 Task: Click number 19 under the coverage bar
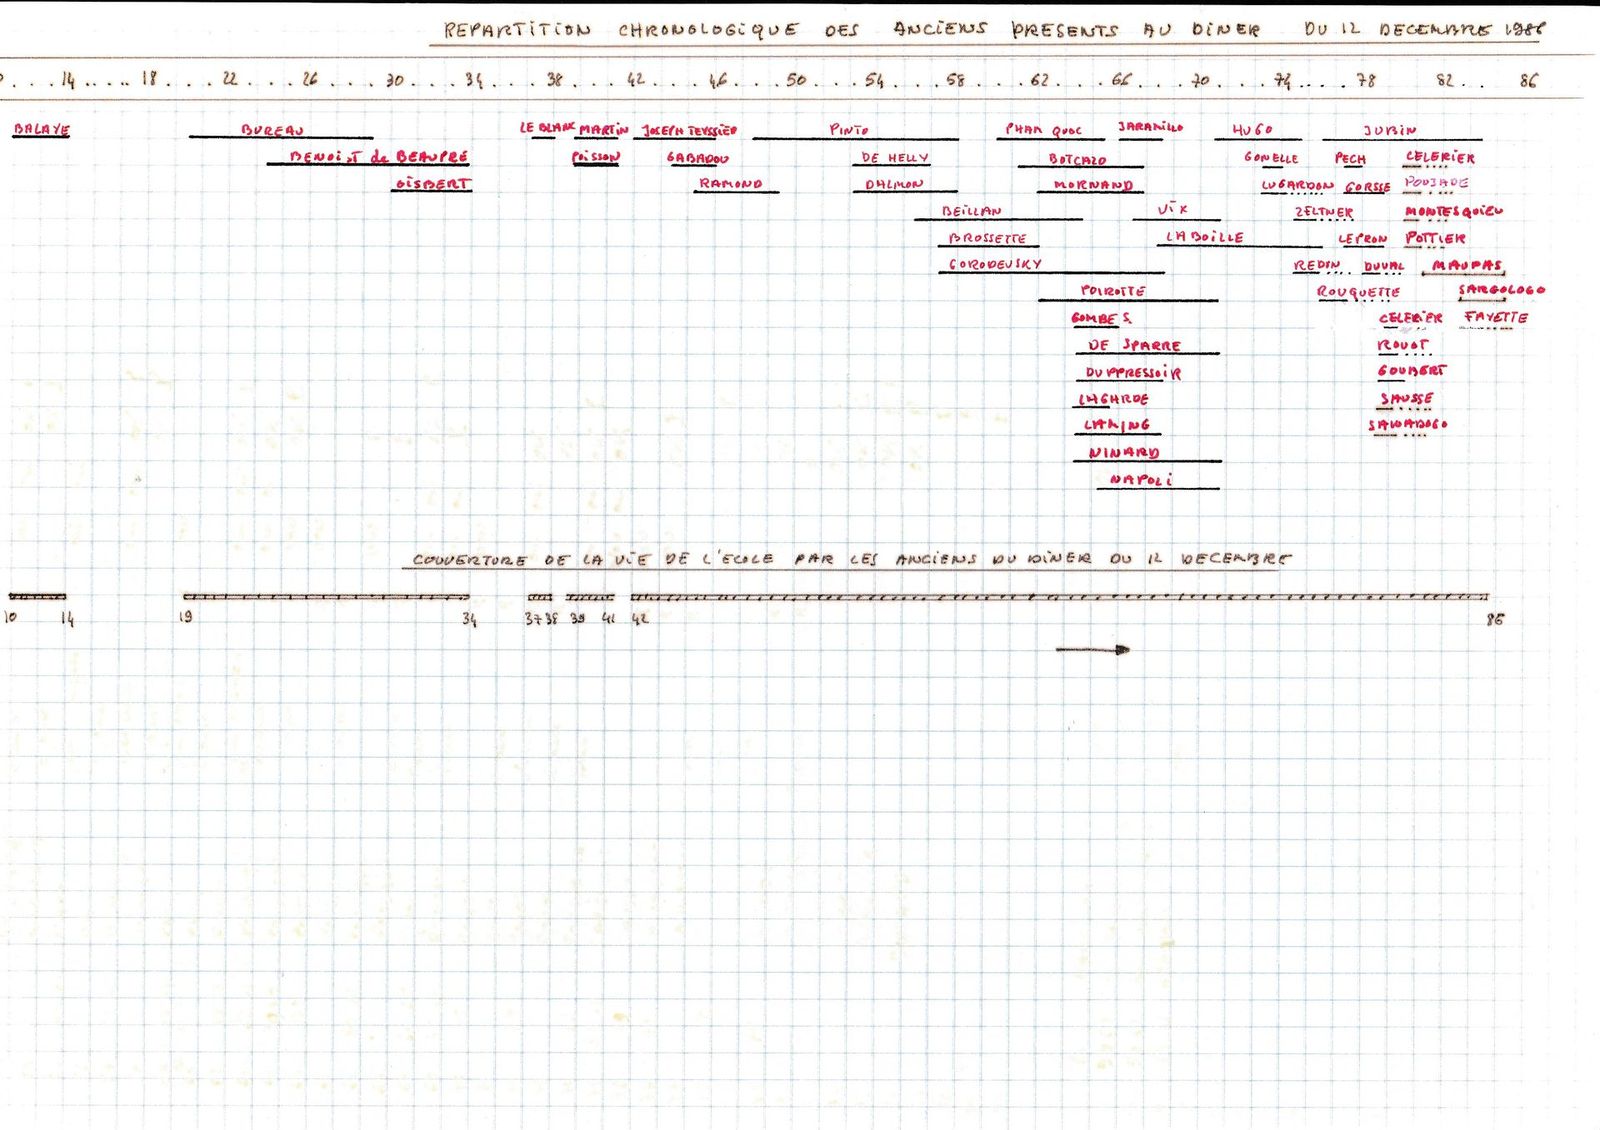(x=185, y=617)
